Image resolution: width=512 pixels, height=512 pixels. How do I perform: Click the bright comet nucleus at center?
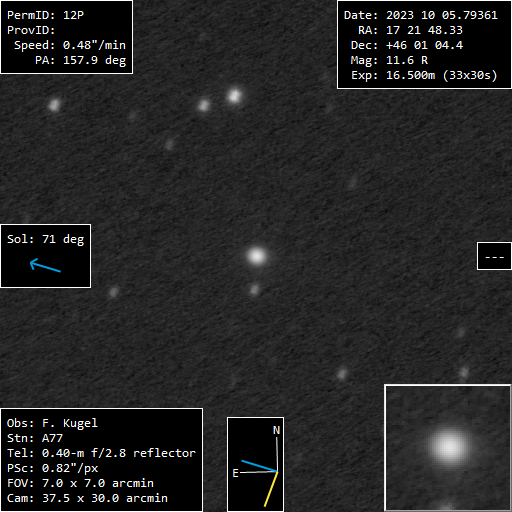[x=257, y=256]
